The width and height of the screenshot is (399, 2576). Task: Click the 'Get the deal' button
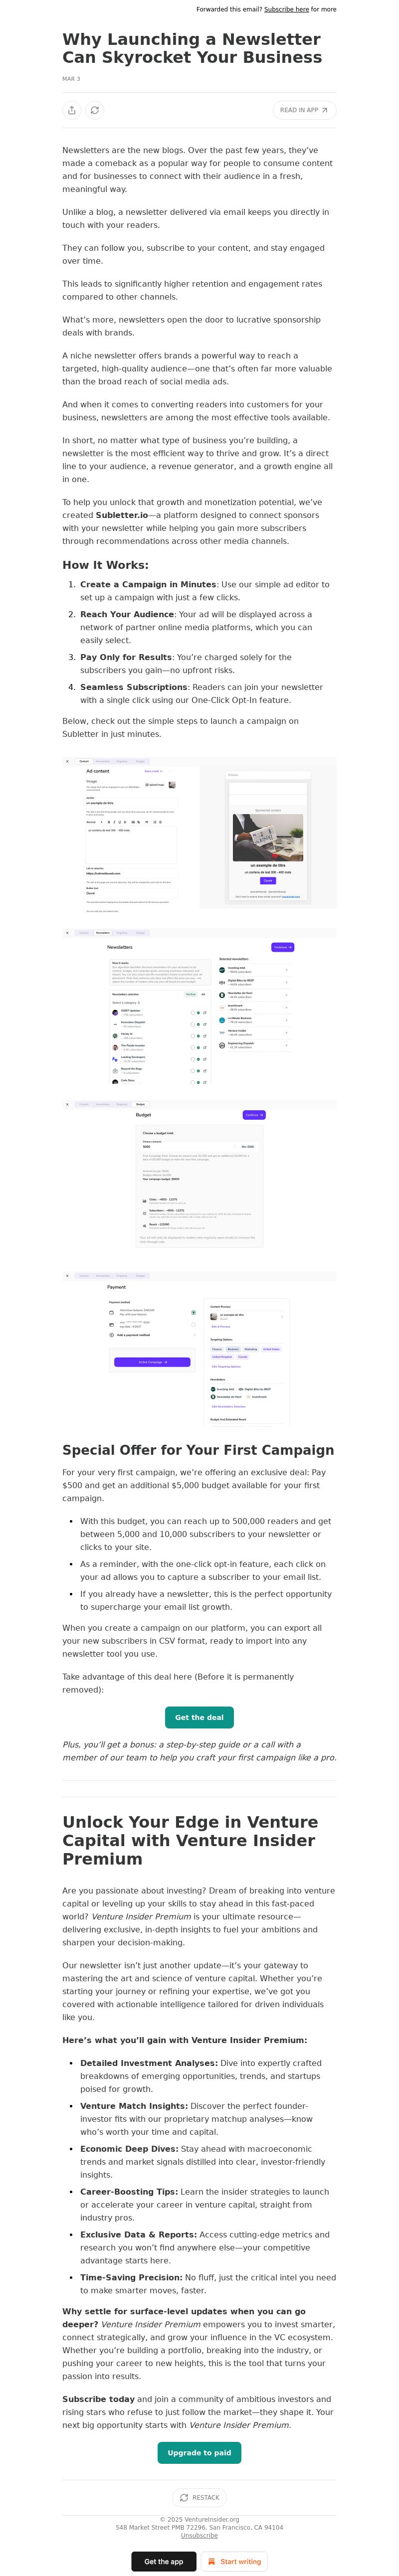(199, 1717)
